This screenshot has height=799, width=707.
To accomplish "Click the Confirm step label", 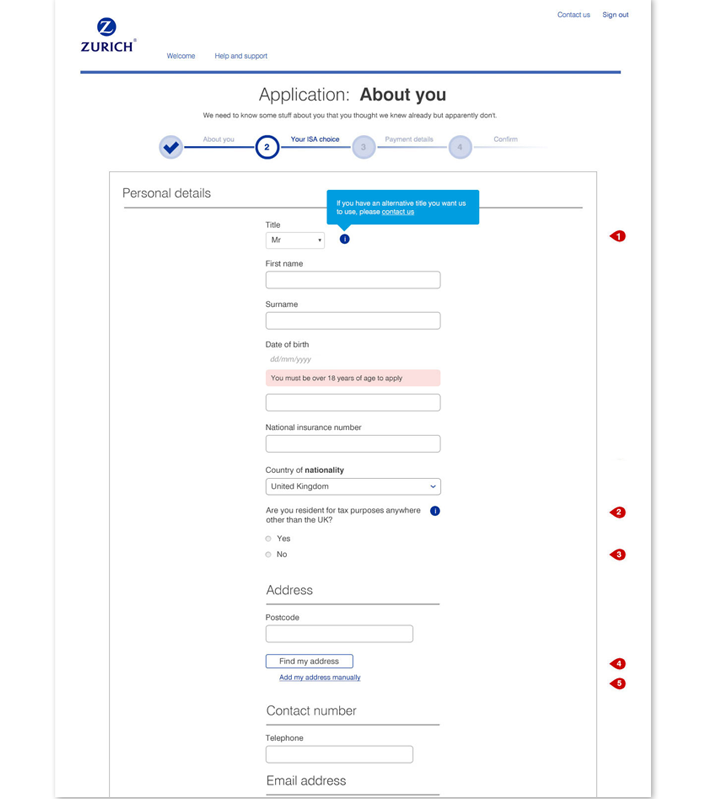I will coord(505,139).
